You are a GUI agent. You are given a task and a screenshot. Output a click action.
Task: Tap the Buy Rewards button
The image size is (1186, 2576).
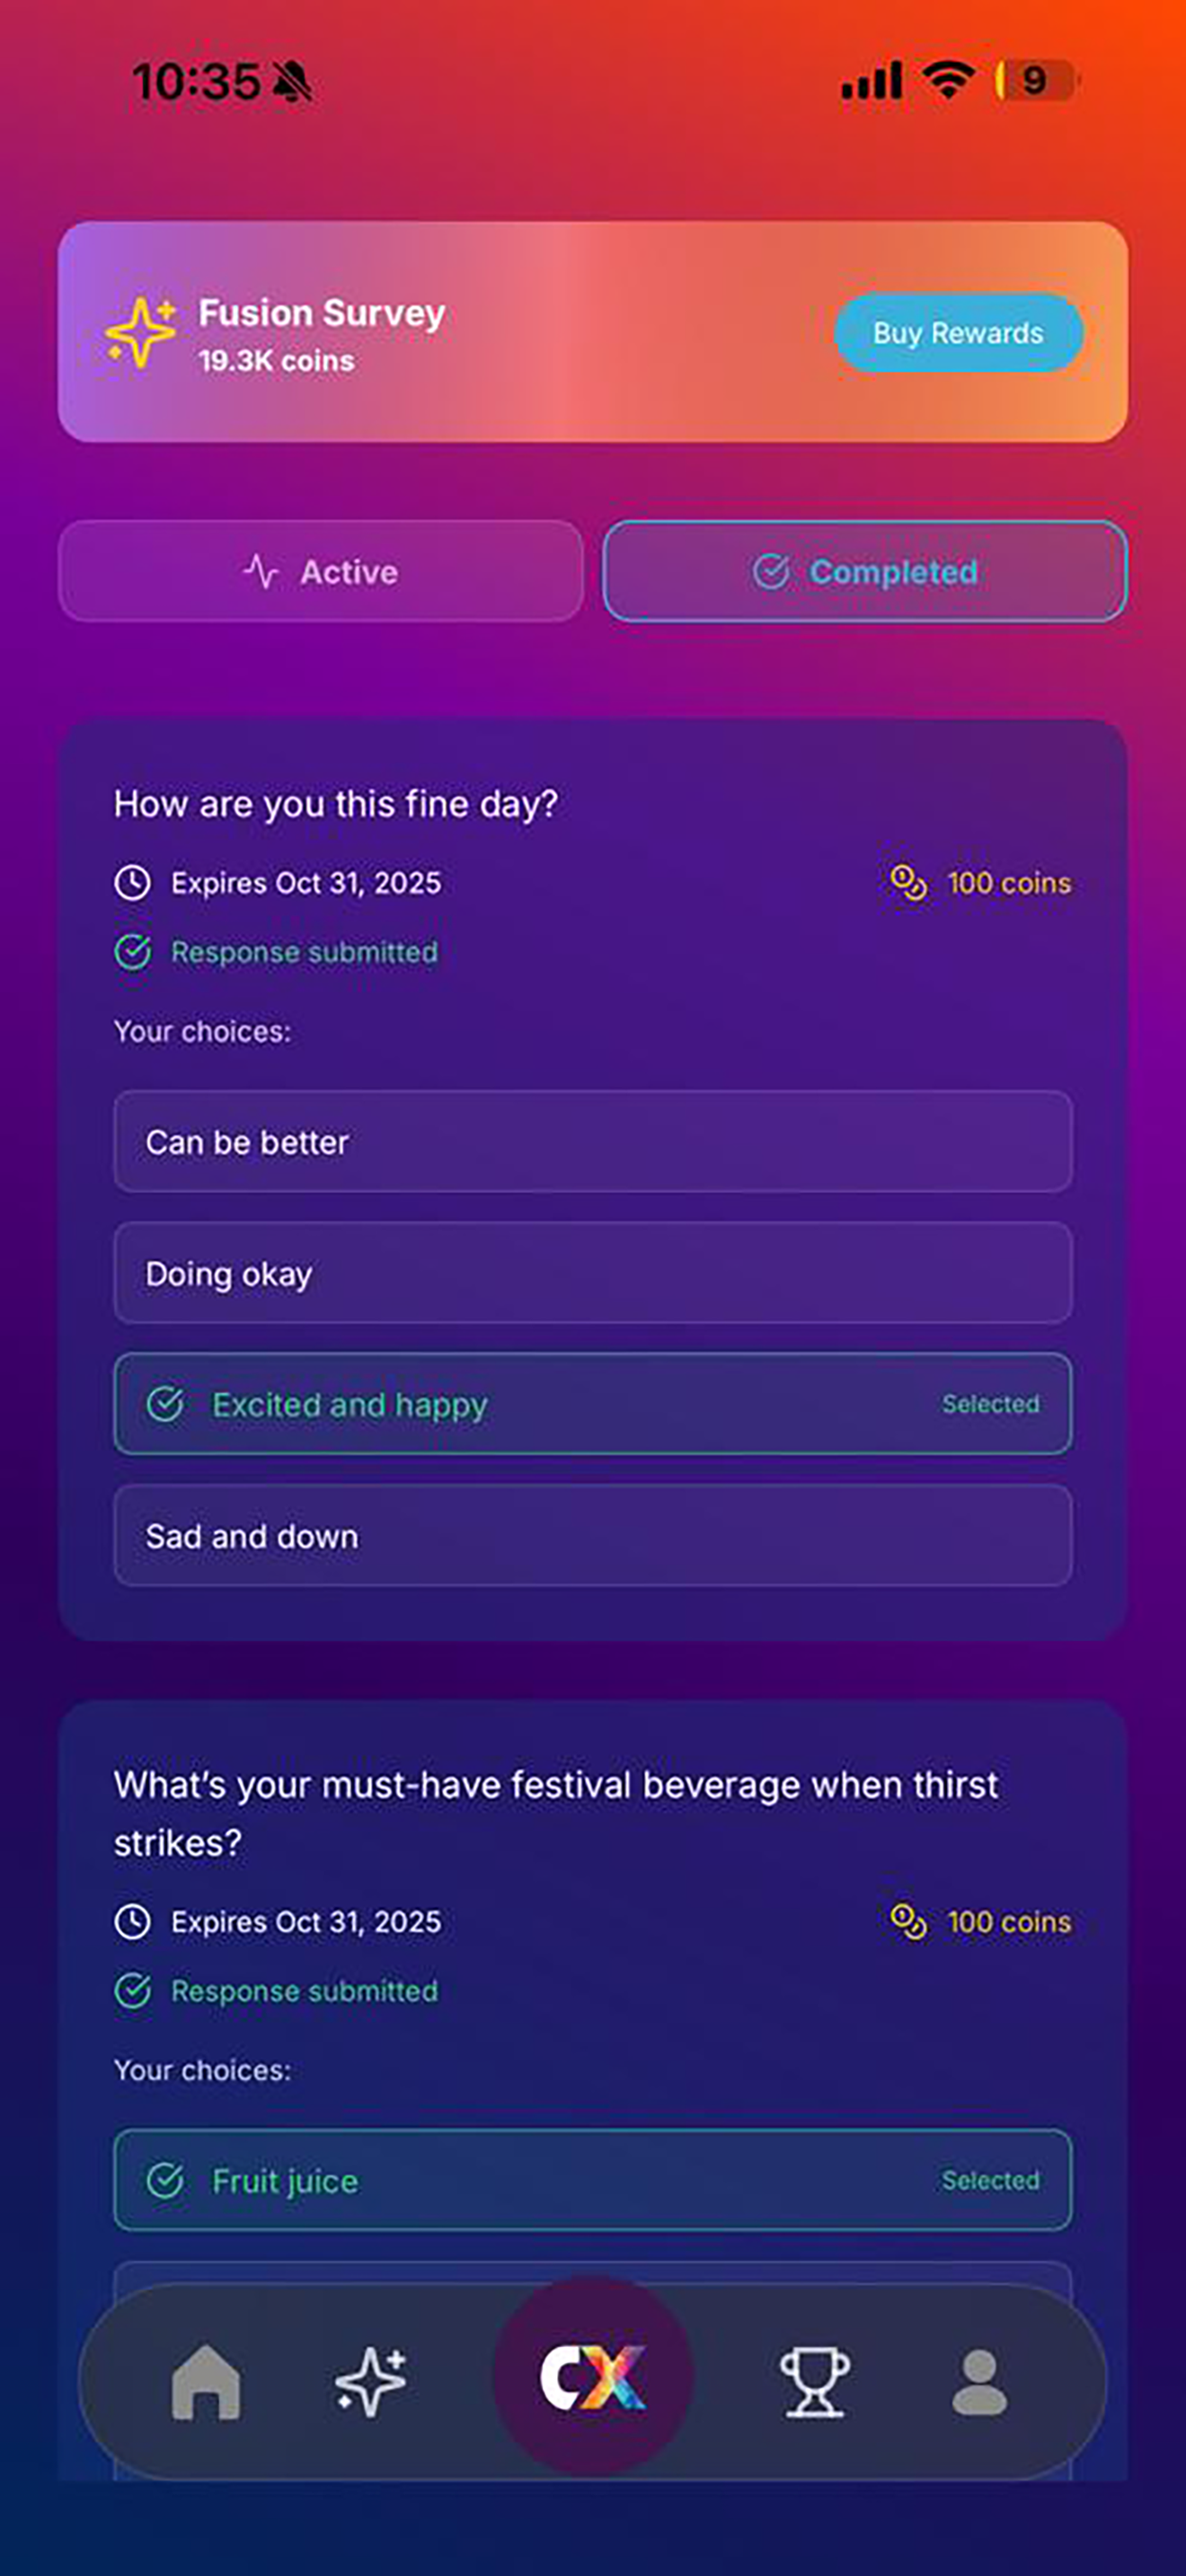958,332
